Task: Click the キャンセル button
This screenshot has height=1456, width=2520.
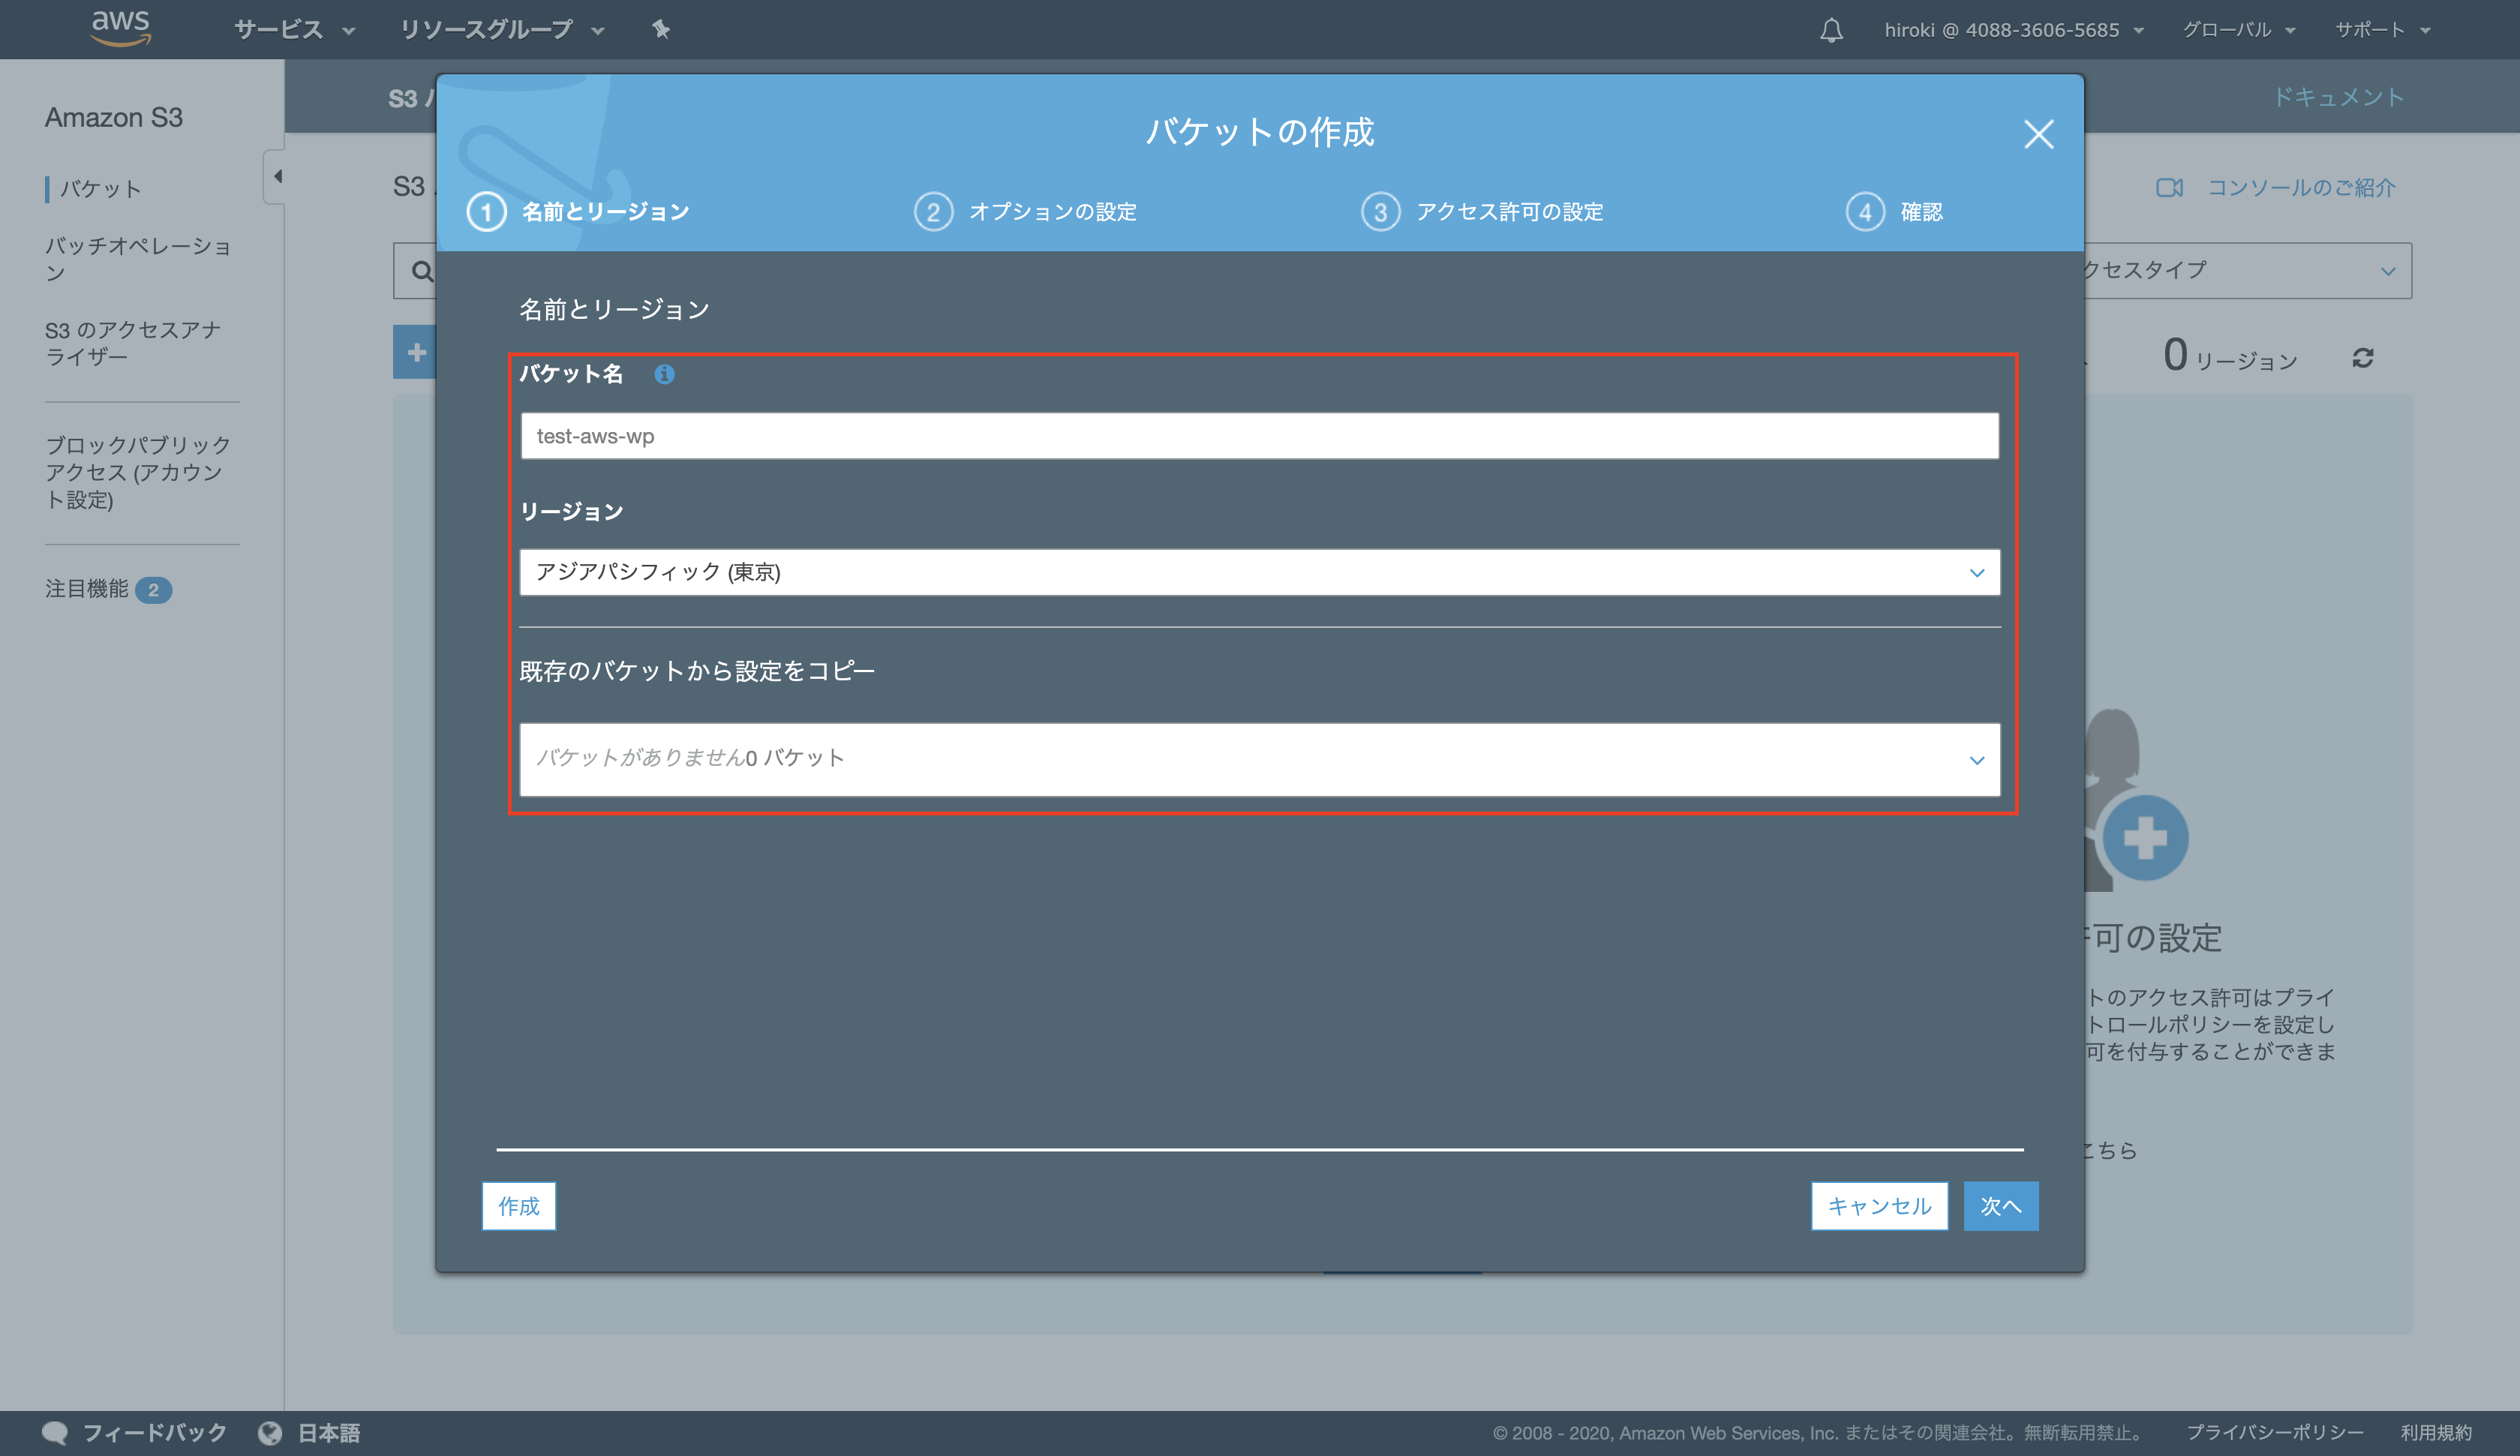Action: 1879,1206
